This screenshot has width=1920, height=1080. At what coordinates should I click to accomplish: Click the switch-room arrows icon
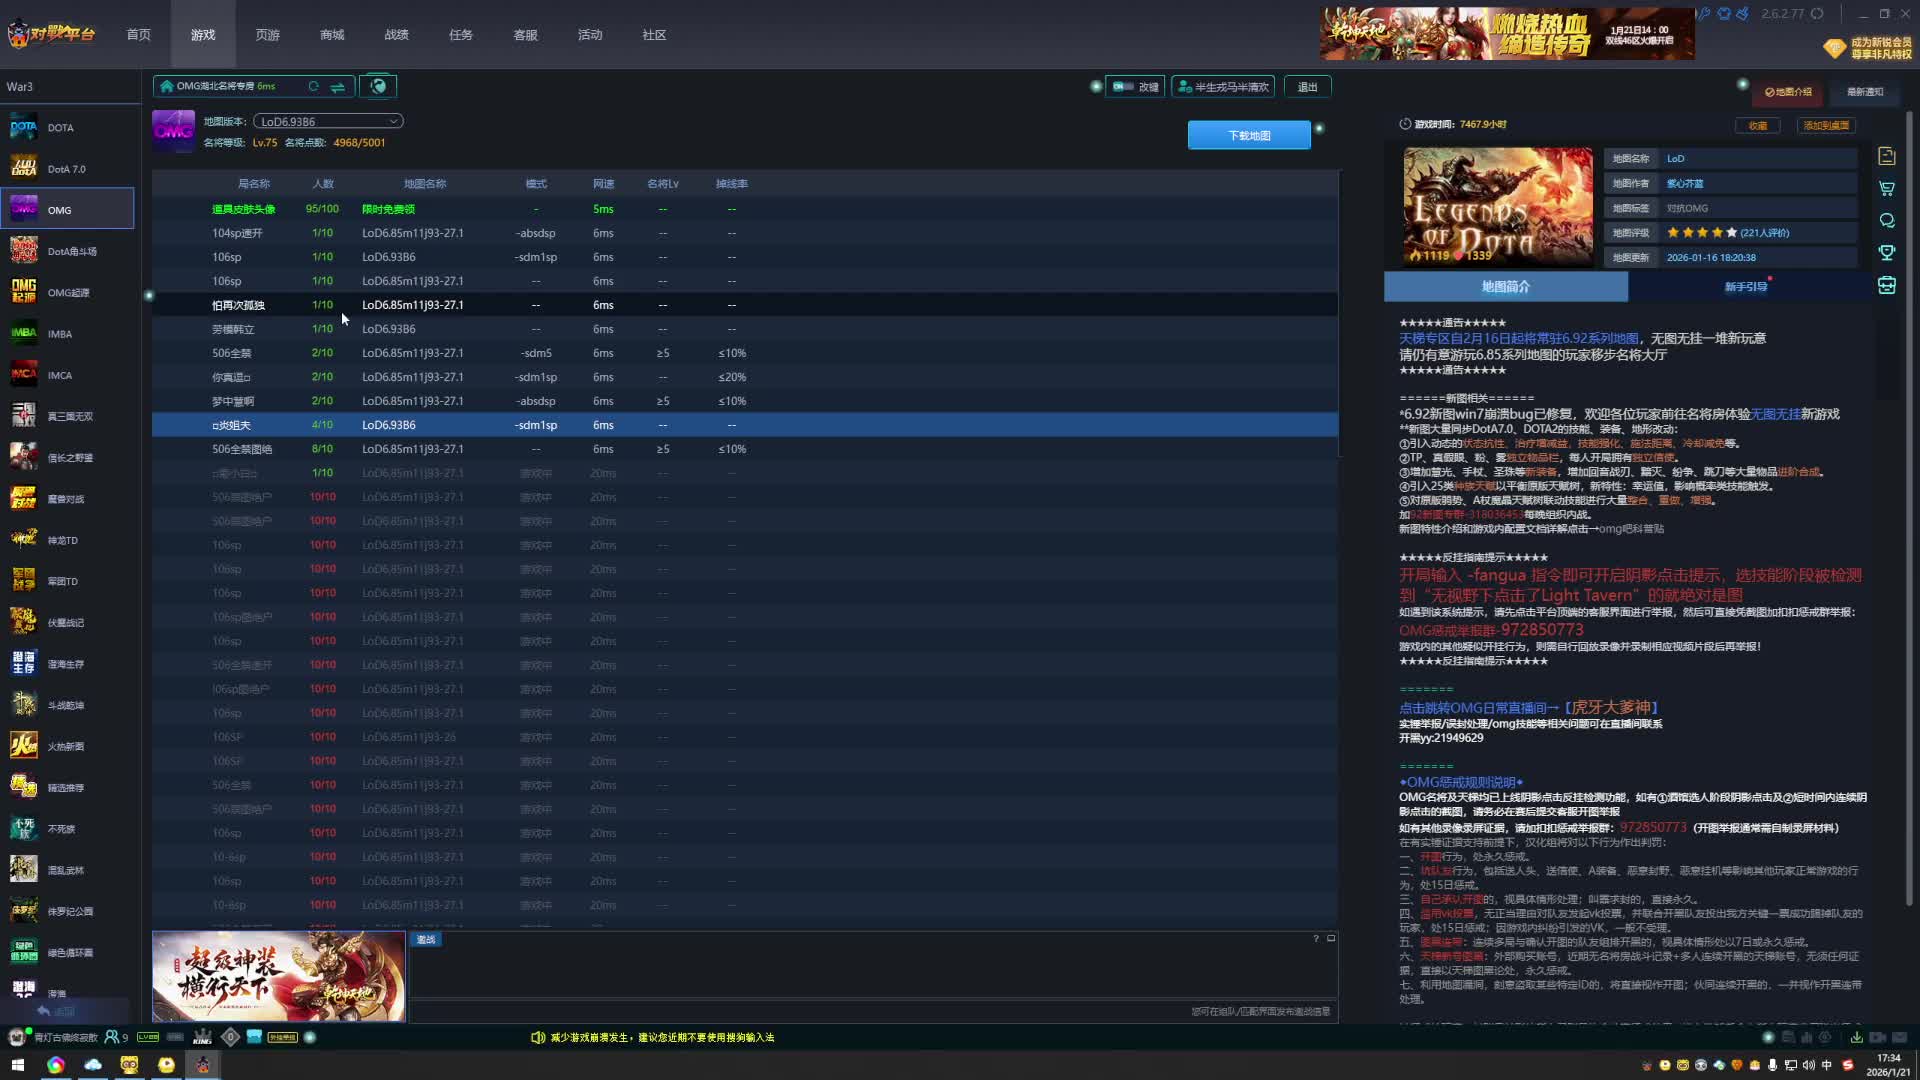point(338,87)
